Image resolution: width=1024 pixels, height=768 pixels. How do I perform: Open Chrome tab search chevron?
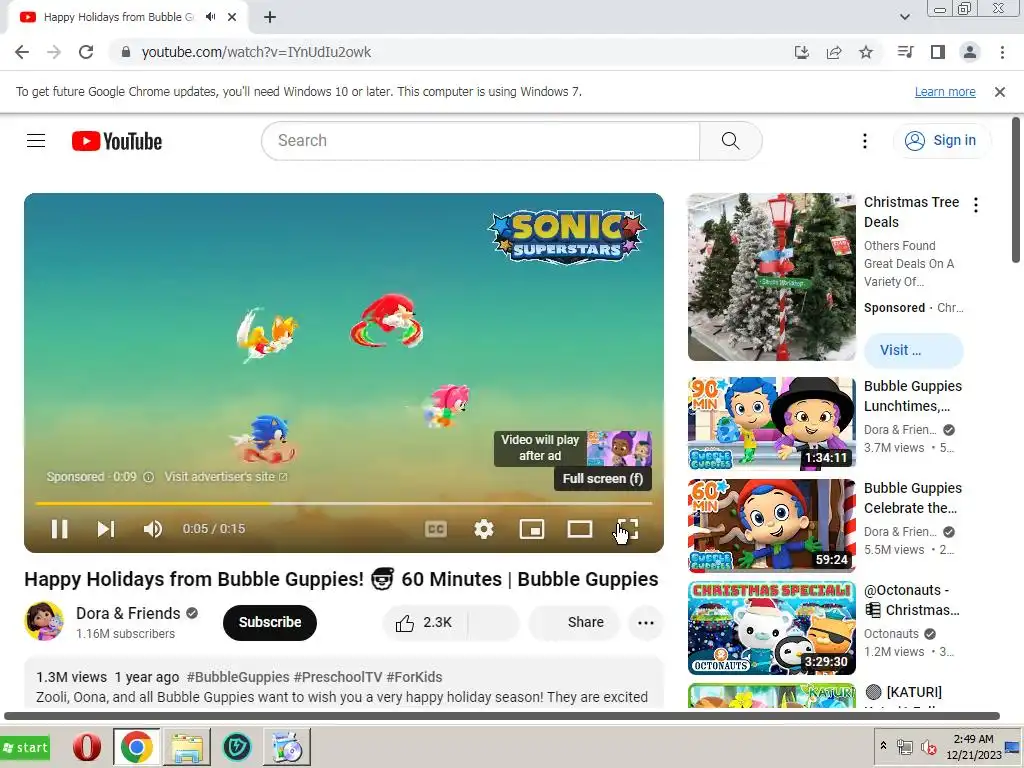coord(904,17)
